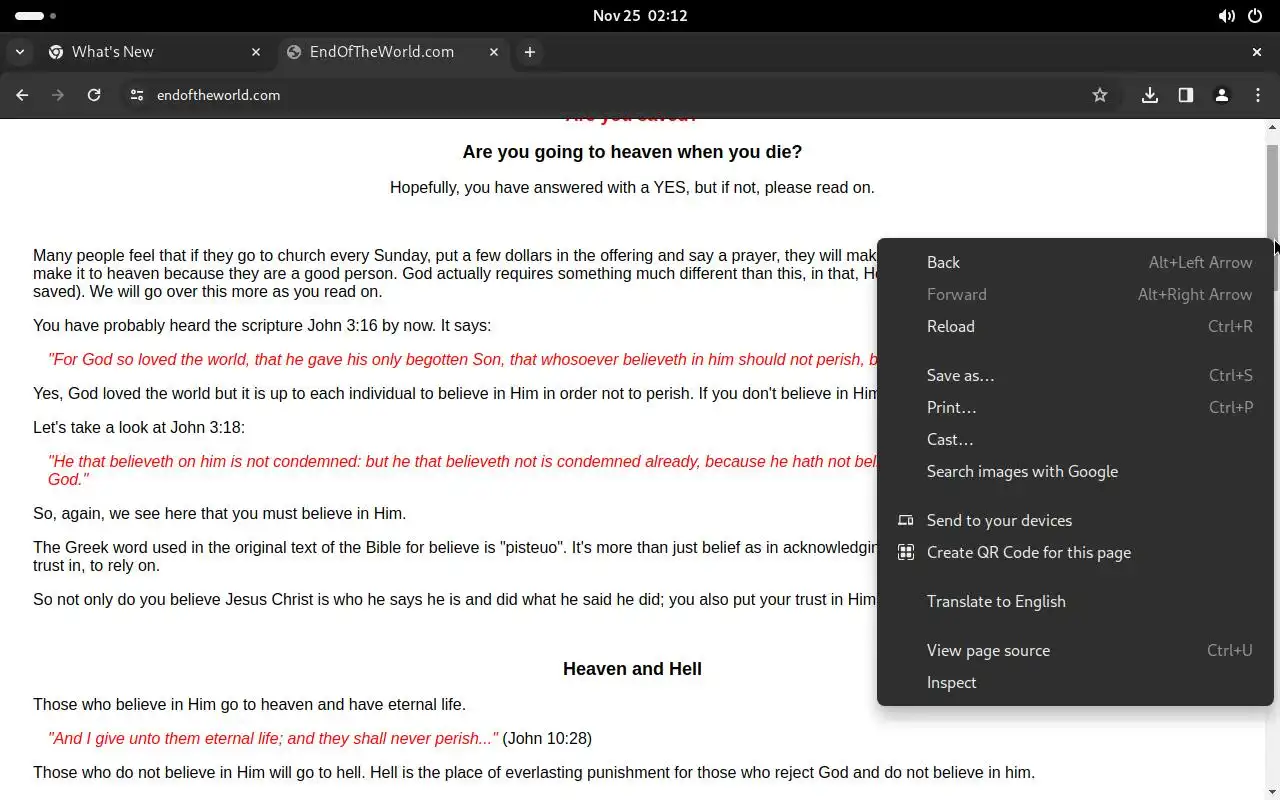Open the Downloads toolbar icon
This screenshot has height=800, width=1280.
click(1150, 95)
